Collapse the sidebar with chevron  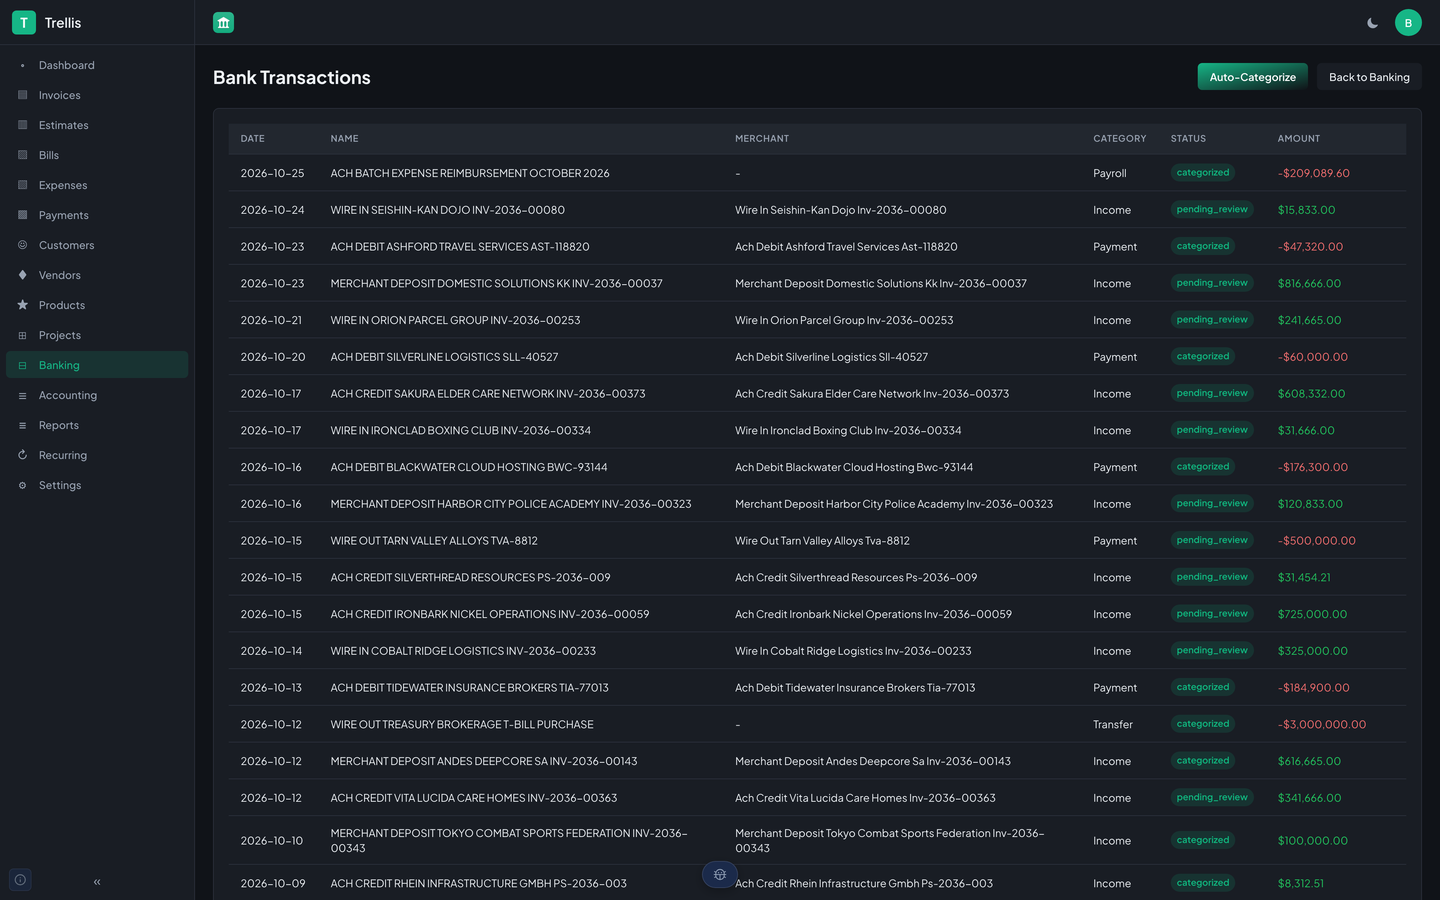tap(97, 882)
